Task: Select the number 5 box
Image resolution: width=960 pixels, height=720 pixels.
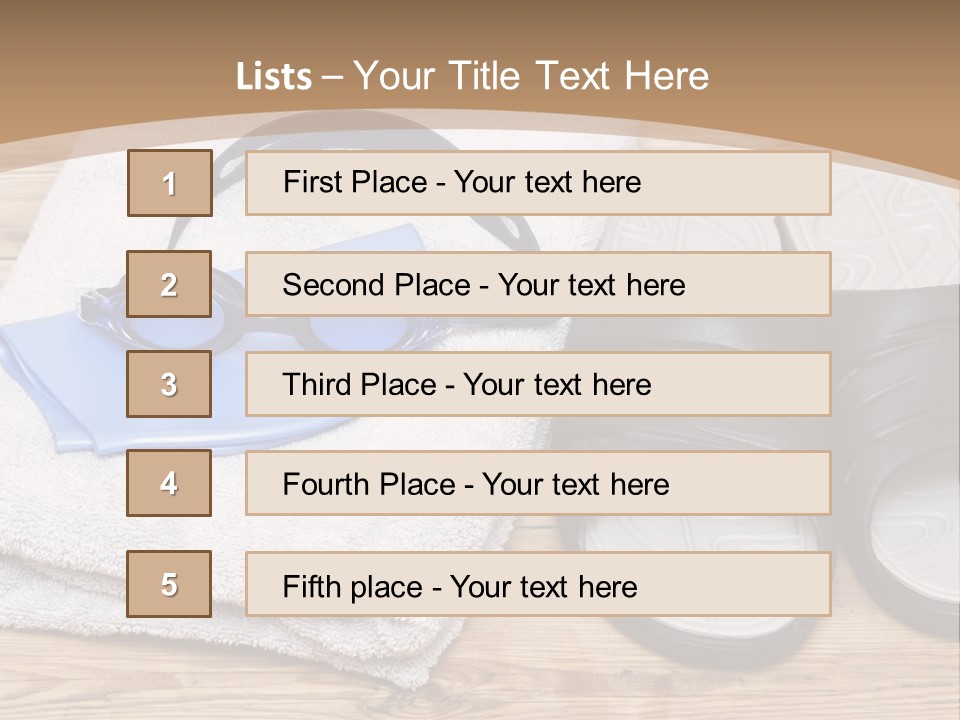Action: click(169, 584)
